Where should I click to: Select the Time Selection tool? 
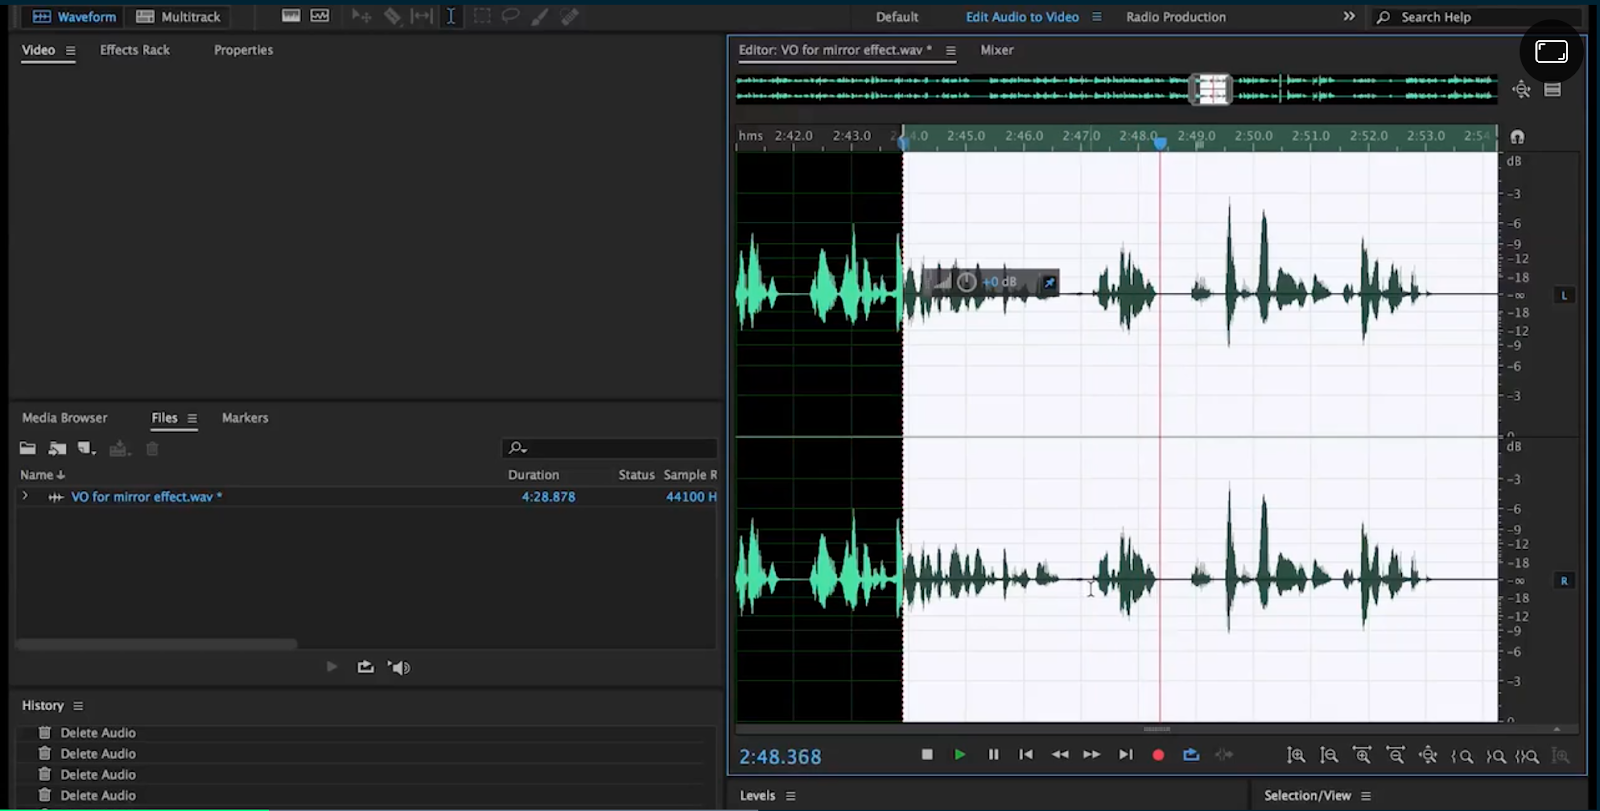451,16
